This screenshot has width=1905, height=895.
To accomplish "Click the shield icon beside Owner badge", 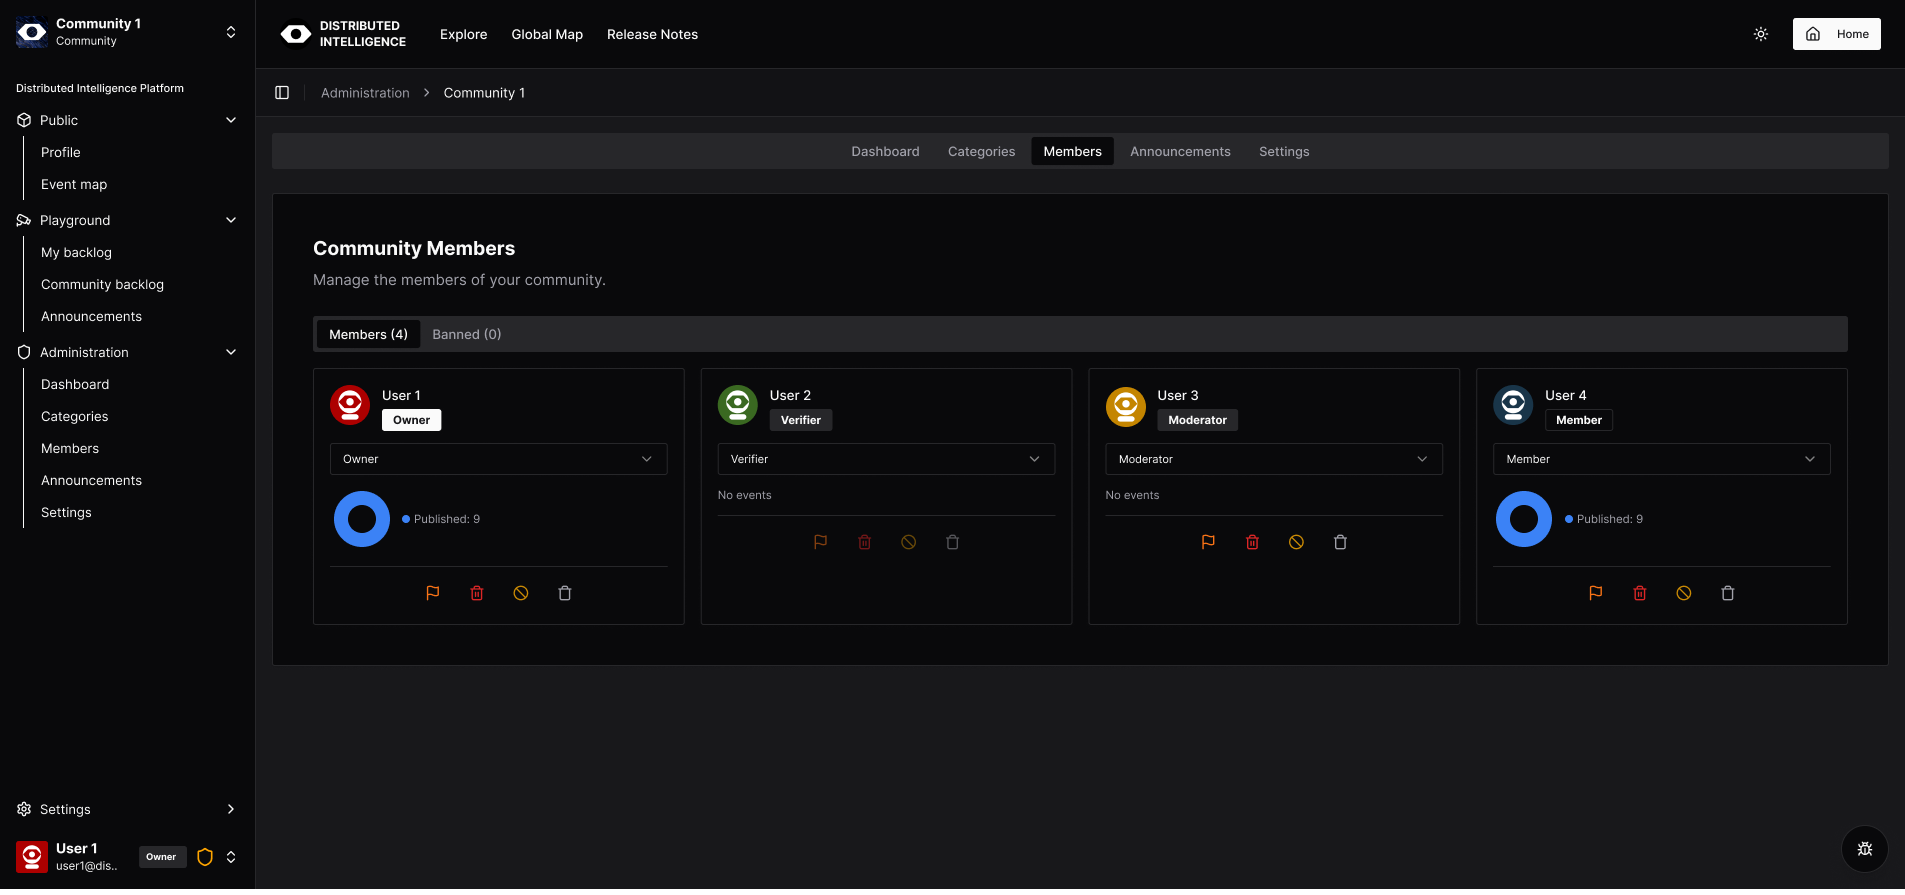I will tap(205, 857).
